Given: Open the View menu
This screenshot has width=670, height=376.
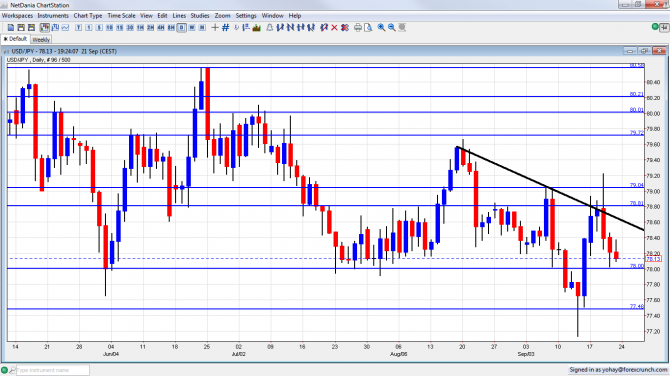Looking at the screenshot, I should pyautogui.click(x=146, y=16).
